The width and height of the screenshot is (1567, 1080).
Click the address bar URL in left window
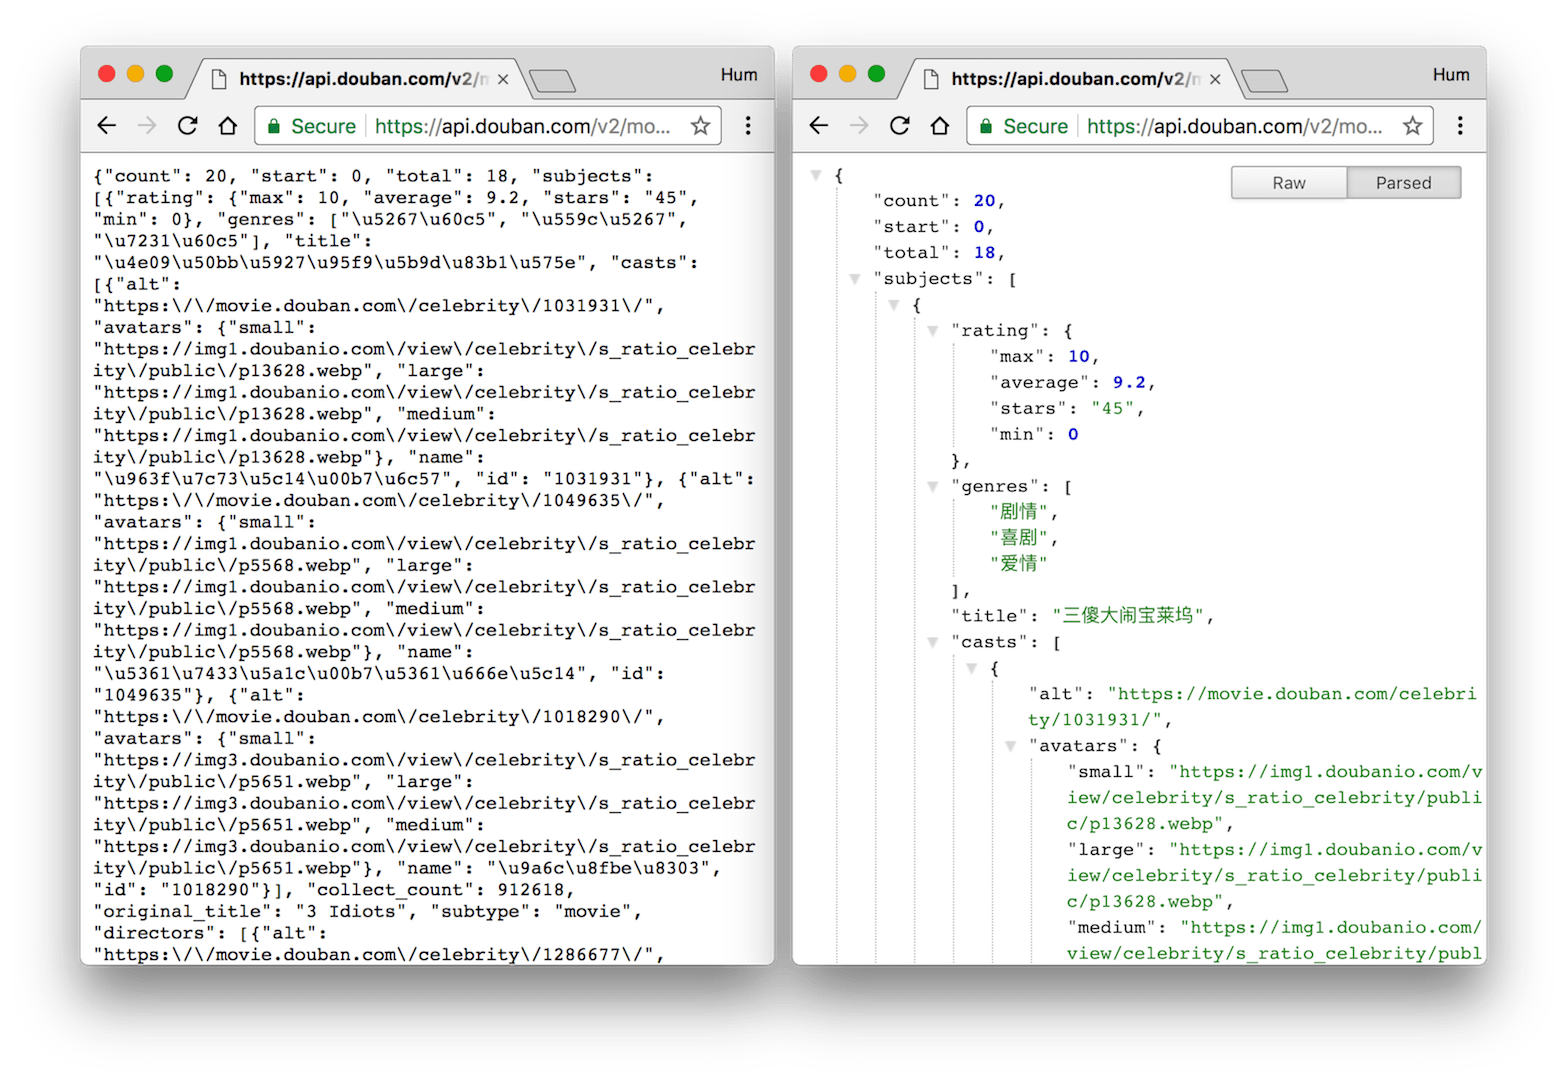pos(522,126)
